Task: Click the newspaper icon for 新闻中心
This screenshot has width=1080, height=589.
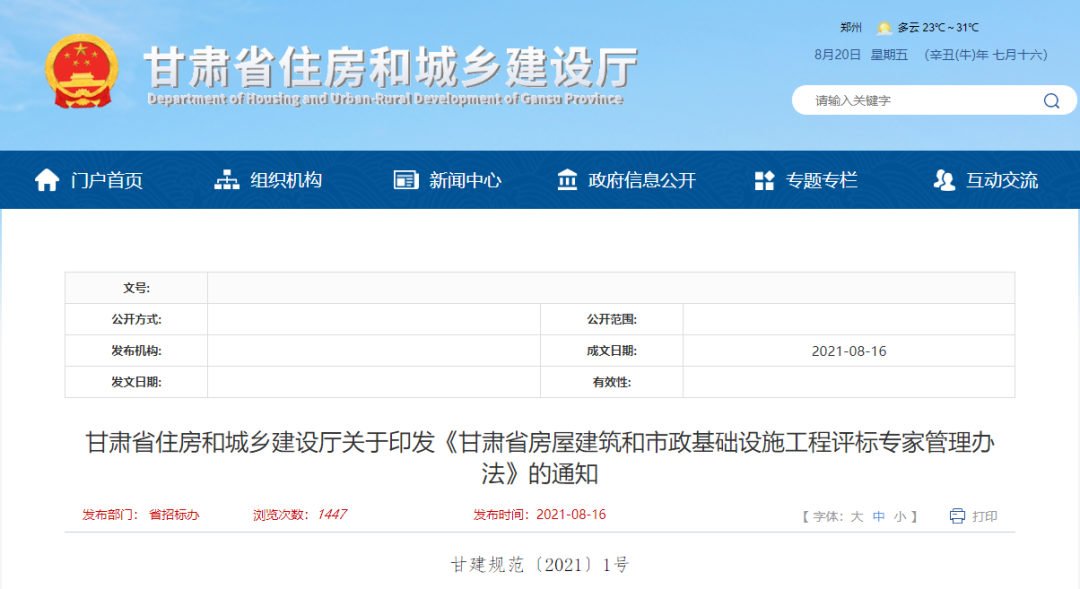Action: 406,180
